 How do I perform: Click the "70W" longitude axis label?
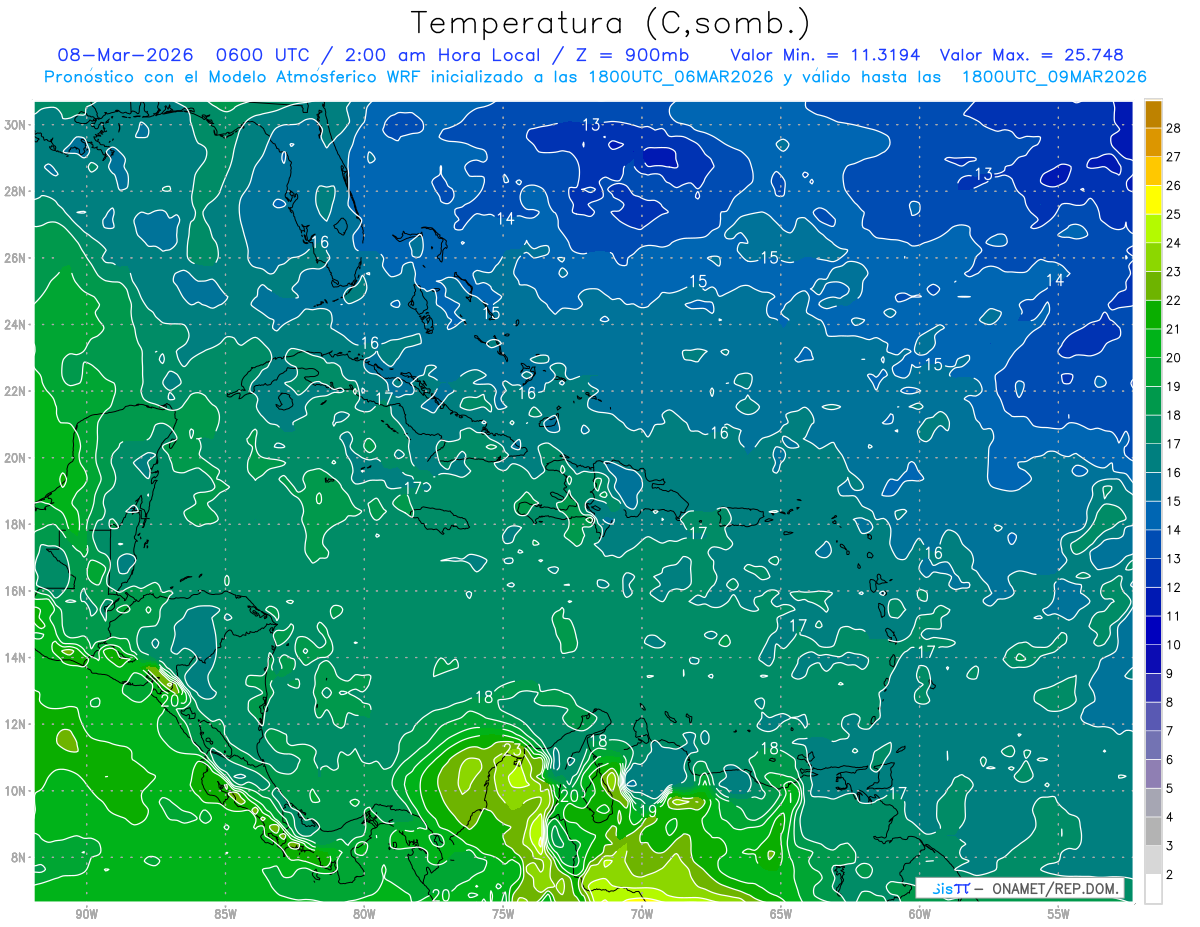[x=642, y=915]
